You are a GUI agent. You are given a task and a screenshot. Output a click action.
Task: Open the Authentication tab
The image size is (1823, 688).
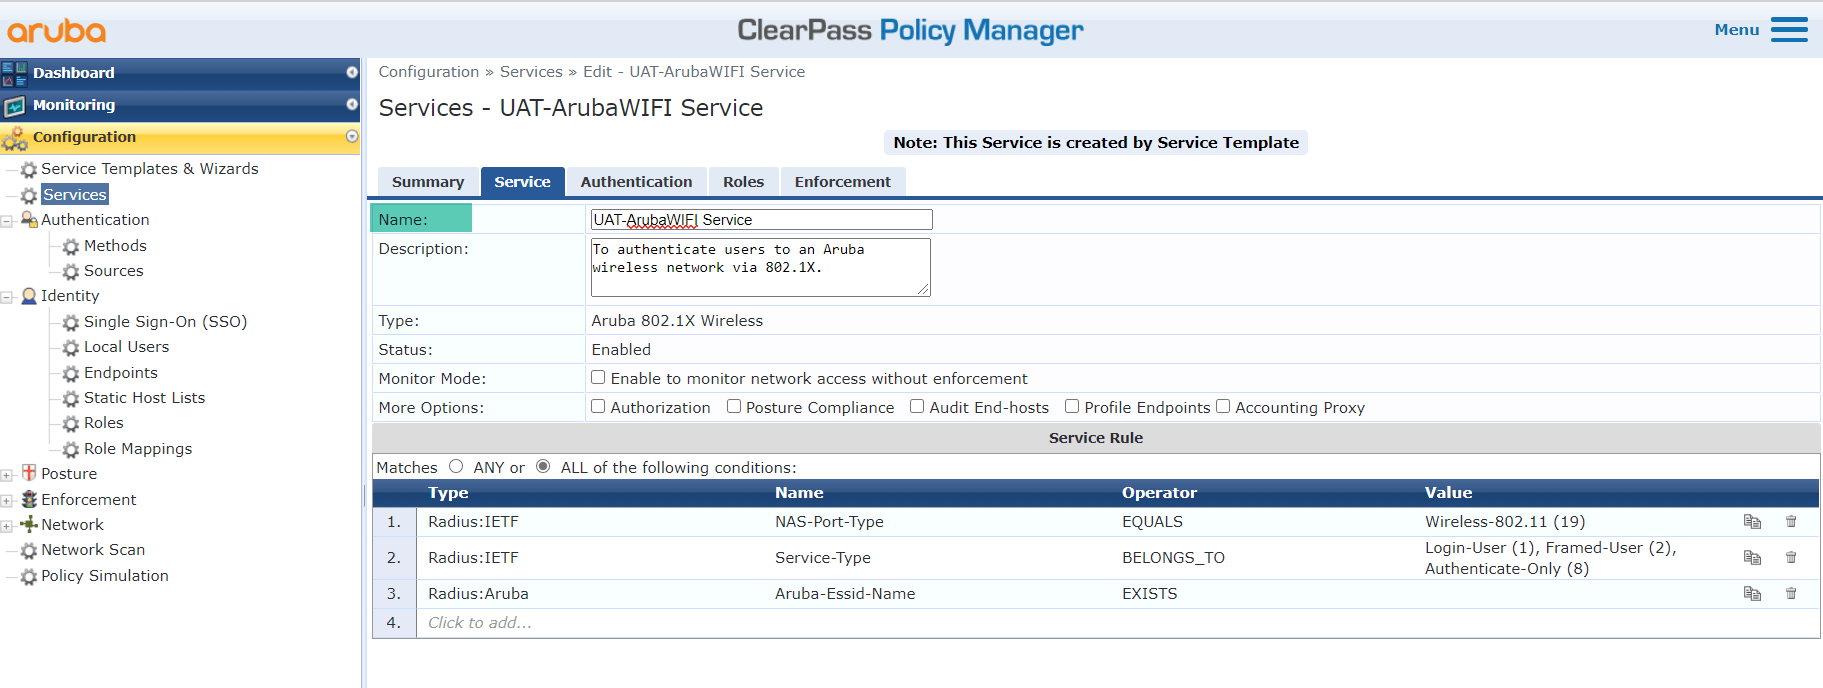[636, 182]
